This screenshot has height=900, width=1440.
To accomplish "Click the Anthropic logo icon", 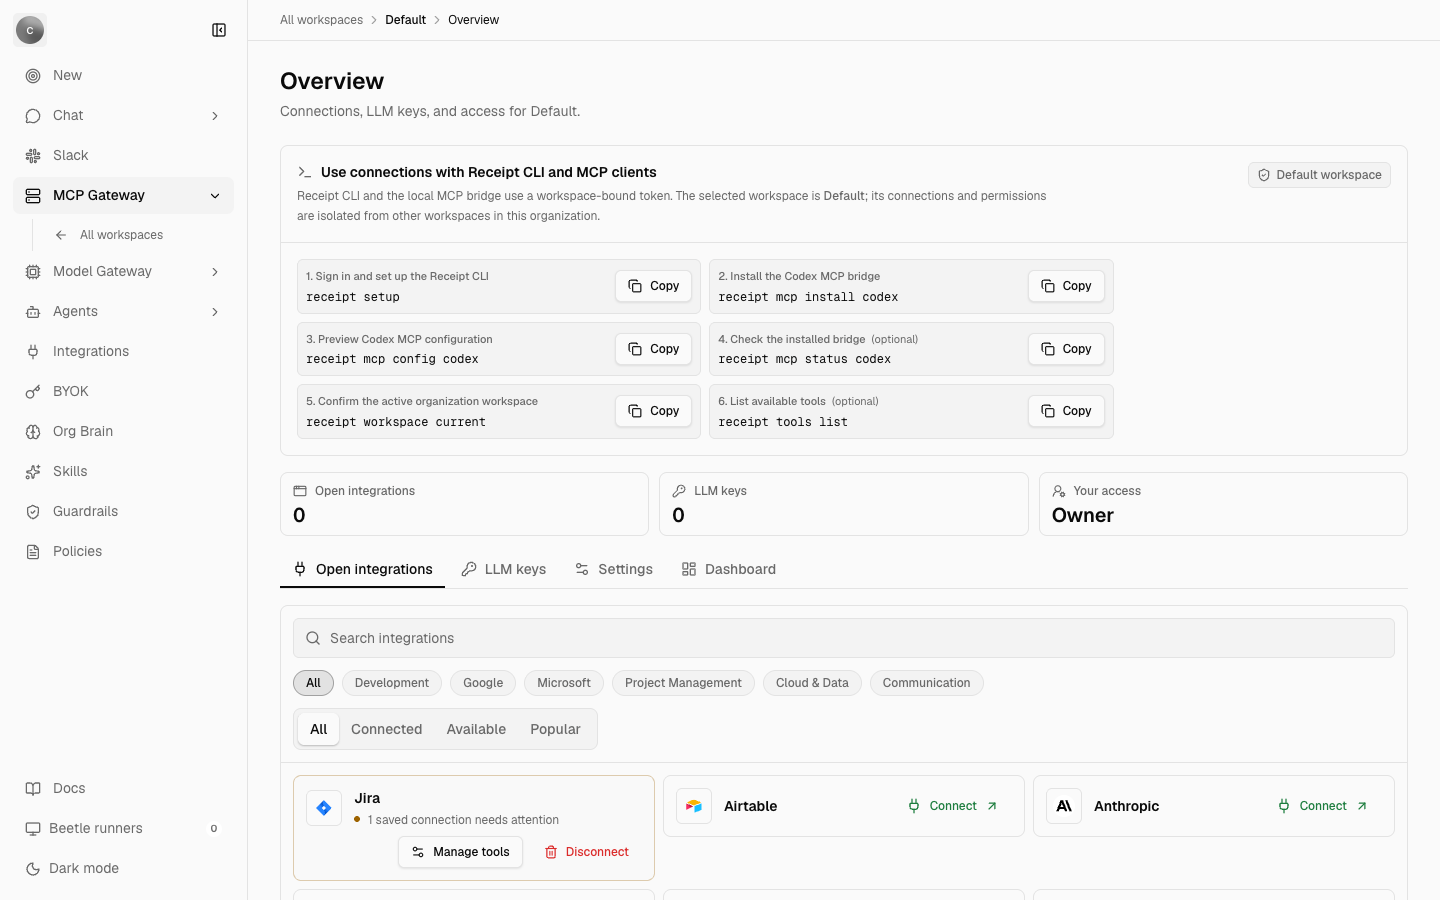I will tap(1064, 806).
